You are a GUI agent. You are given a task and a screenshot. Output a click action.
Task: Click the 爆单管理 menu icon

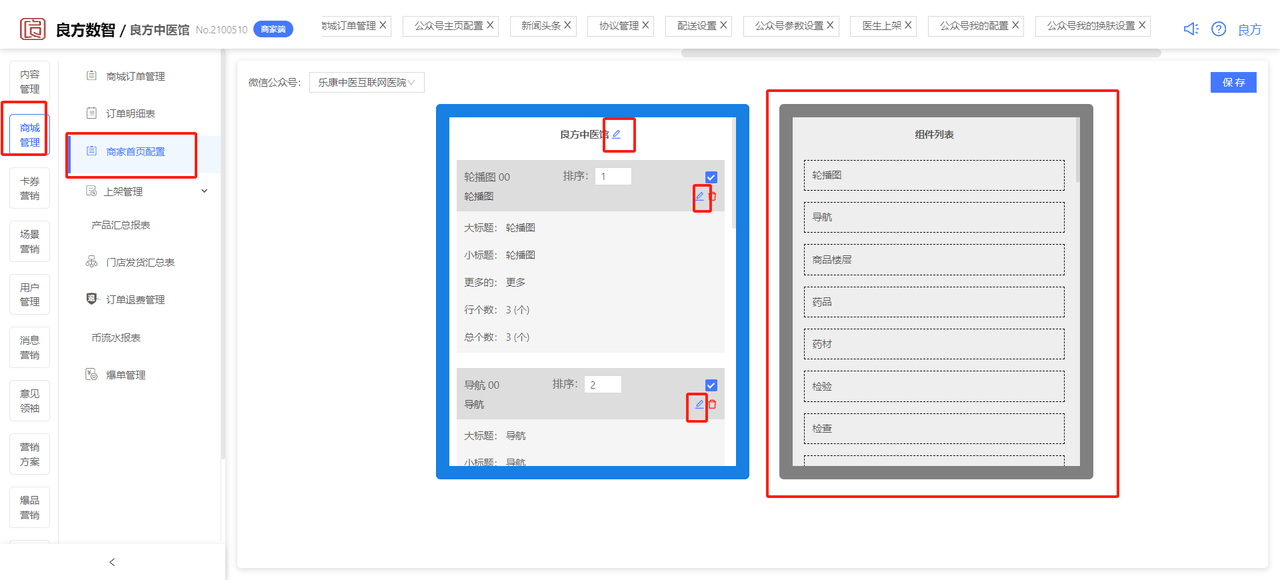92,375
